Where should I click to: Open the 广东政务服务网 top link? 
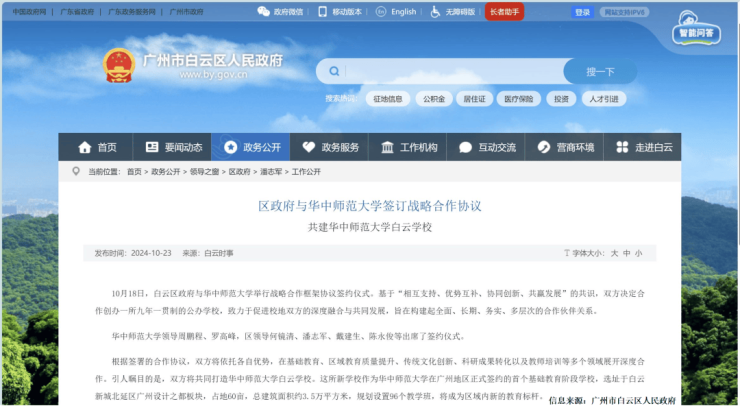click(132, 12)
